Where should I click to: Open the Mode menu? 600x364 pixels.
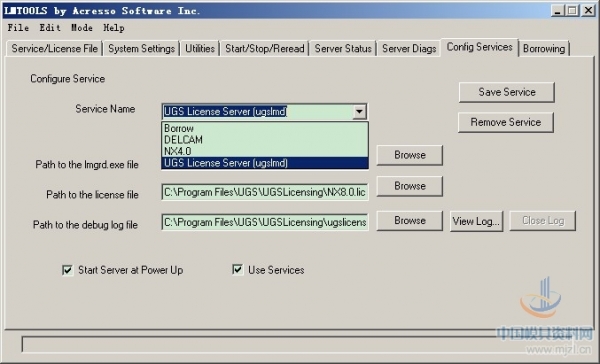pyautogui.click(x=82, y=28)
